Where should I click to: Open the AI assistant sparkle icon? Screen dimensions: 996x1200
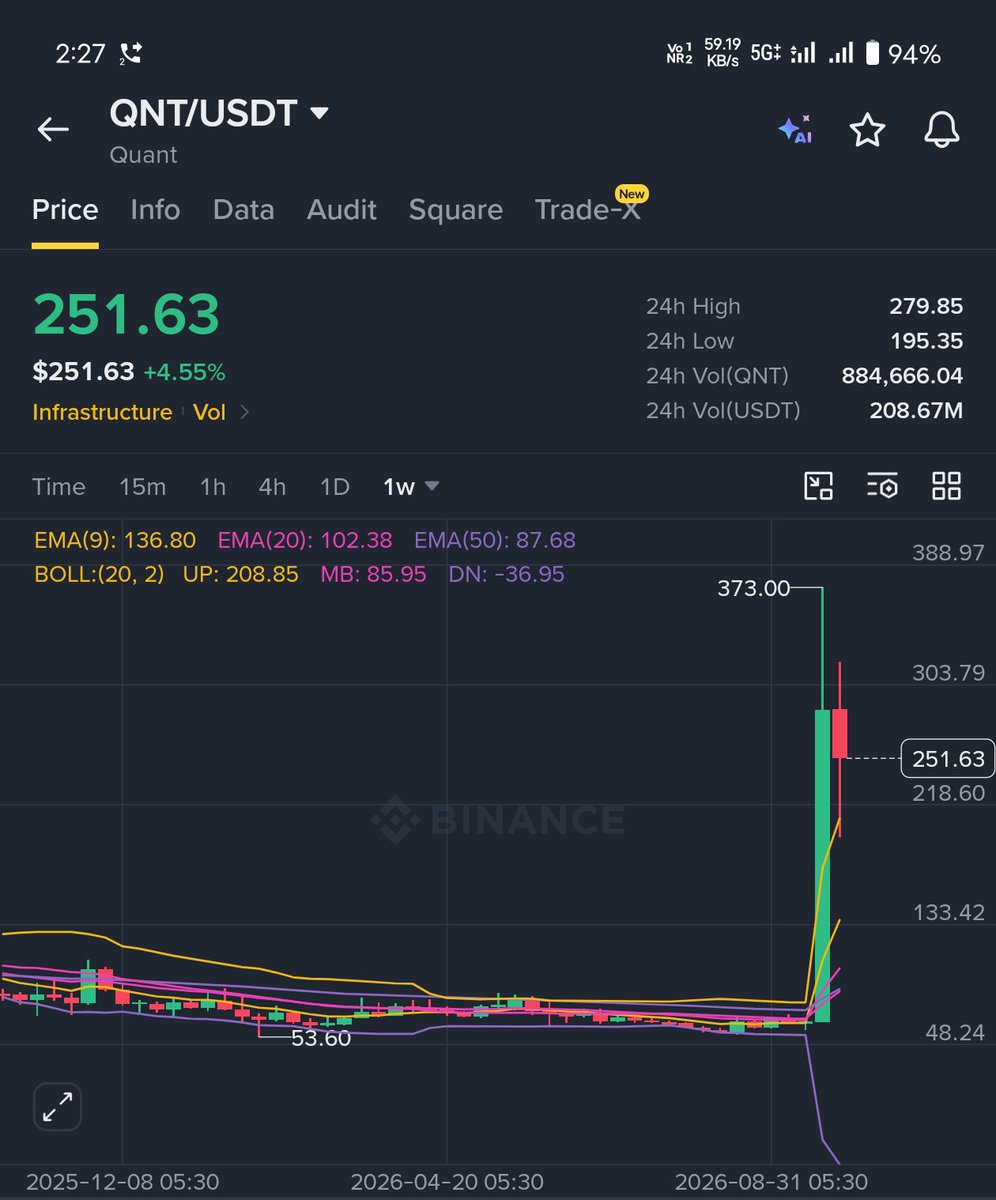tap(794, 130)
